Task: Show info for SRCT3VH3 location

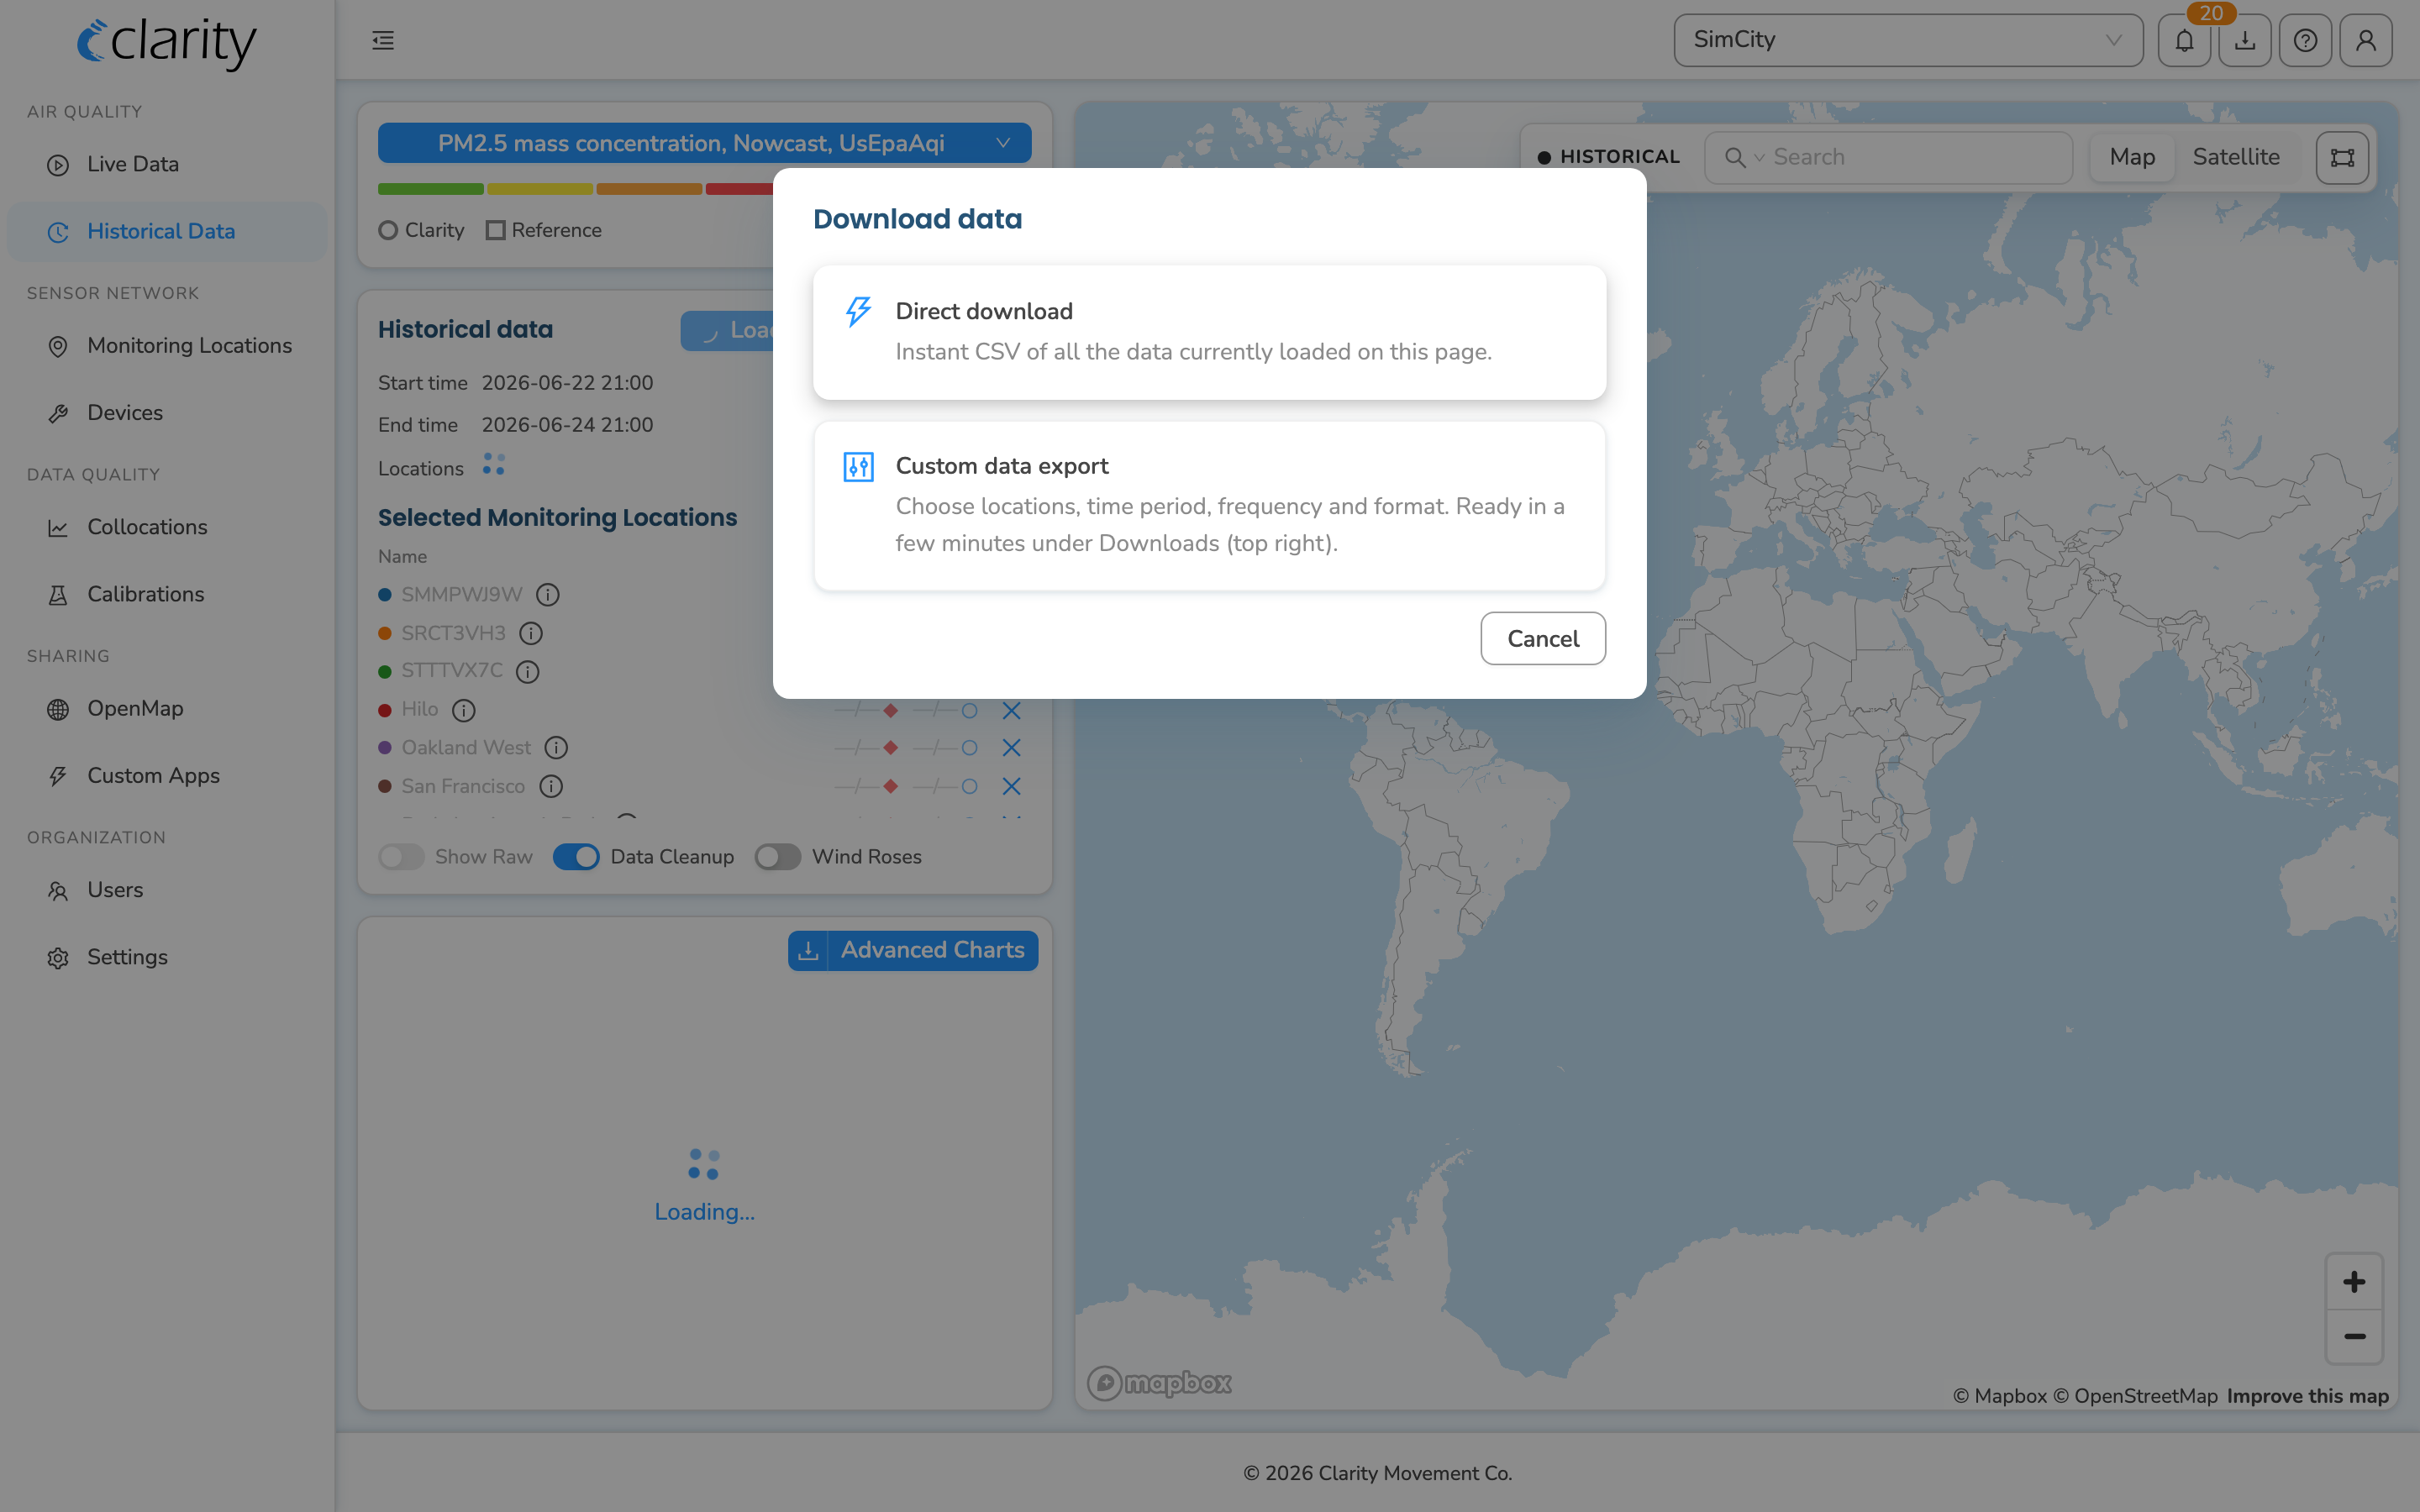Action: [531, 633]
